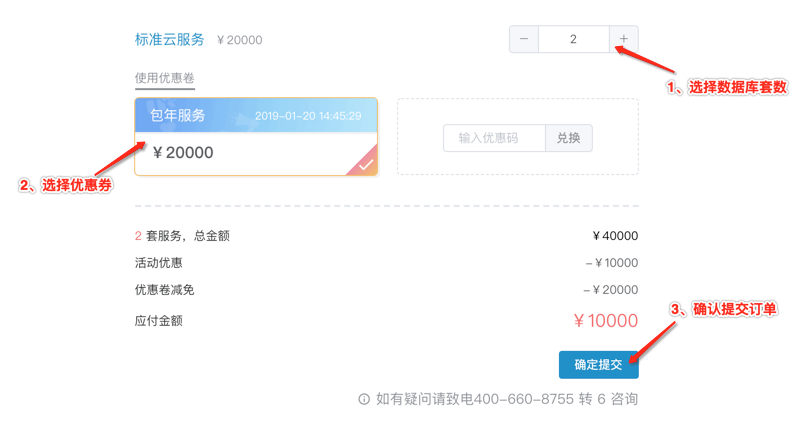This screenshot has width=797, height=422.
Task: Select the 包年服务 coupon card header
Action: coord(178,115)
